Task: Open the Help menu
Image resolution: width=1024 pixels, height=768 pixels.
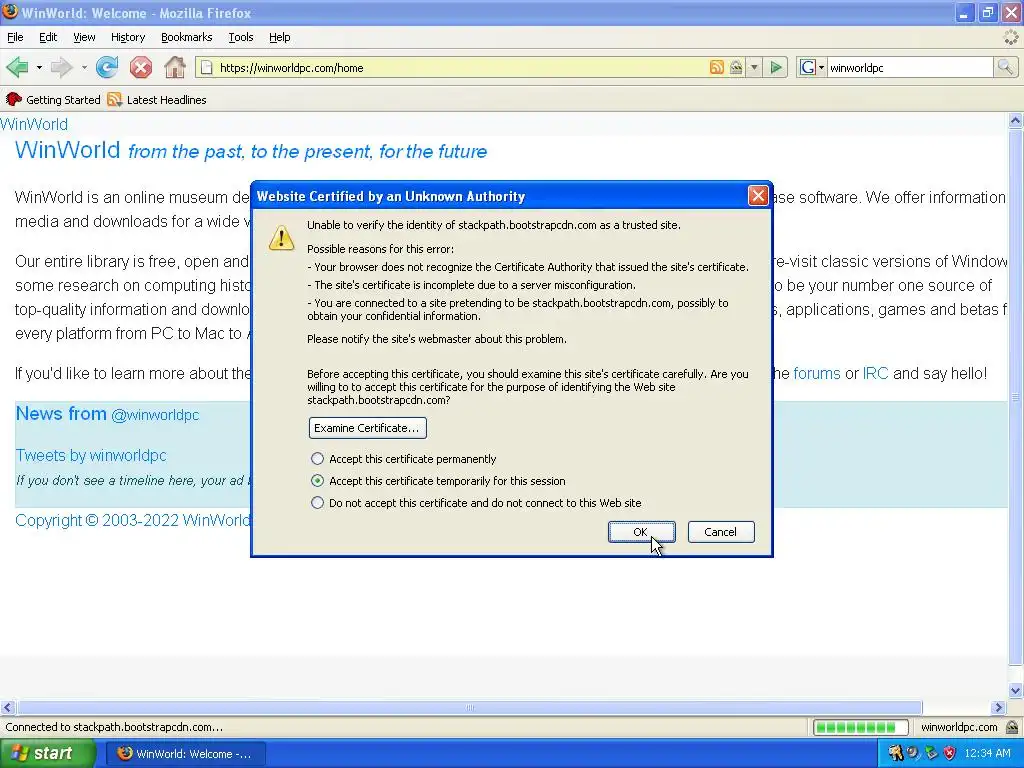Action: tap(280, 37)
